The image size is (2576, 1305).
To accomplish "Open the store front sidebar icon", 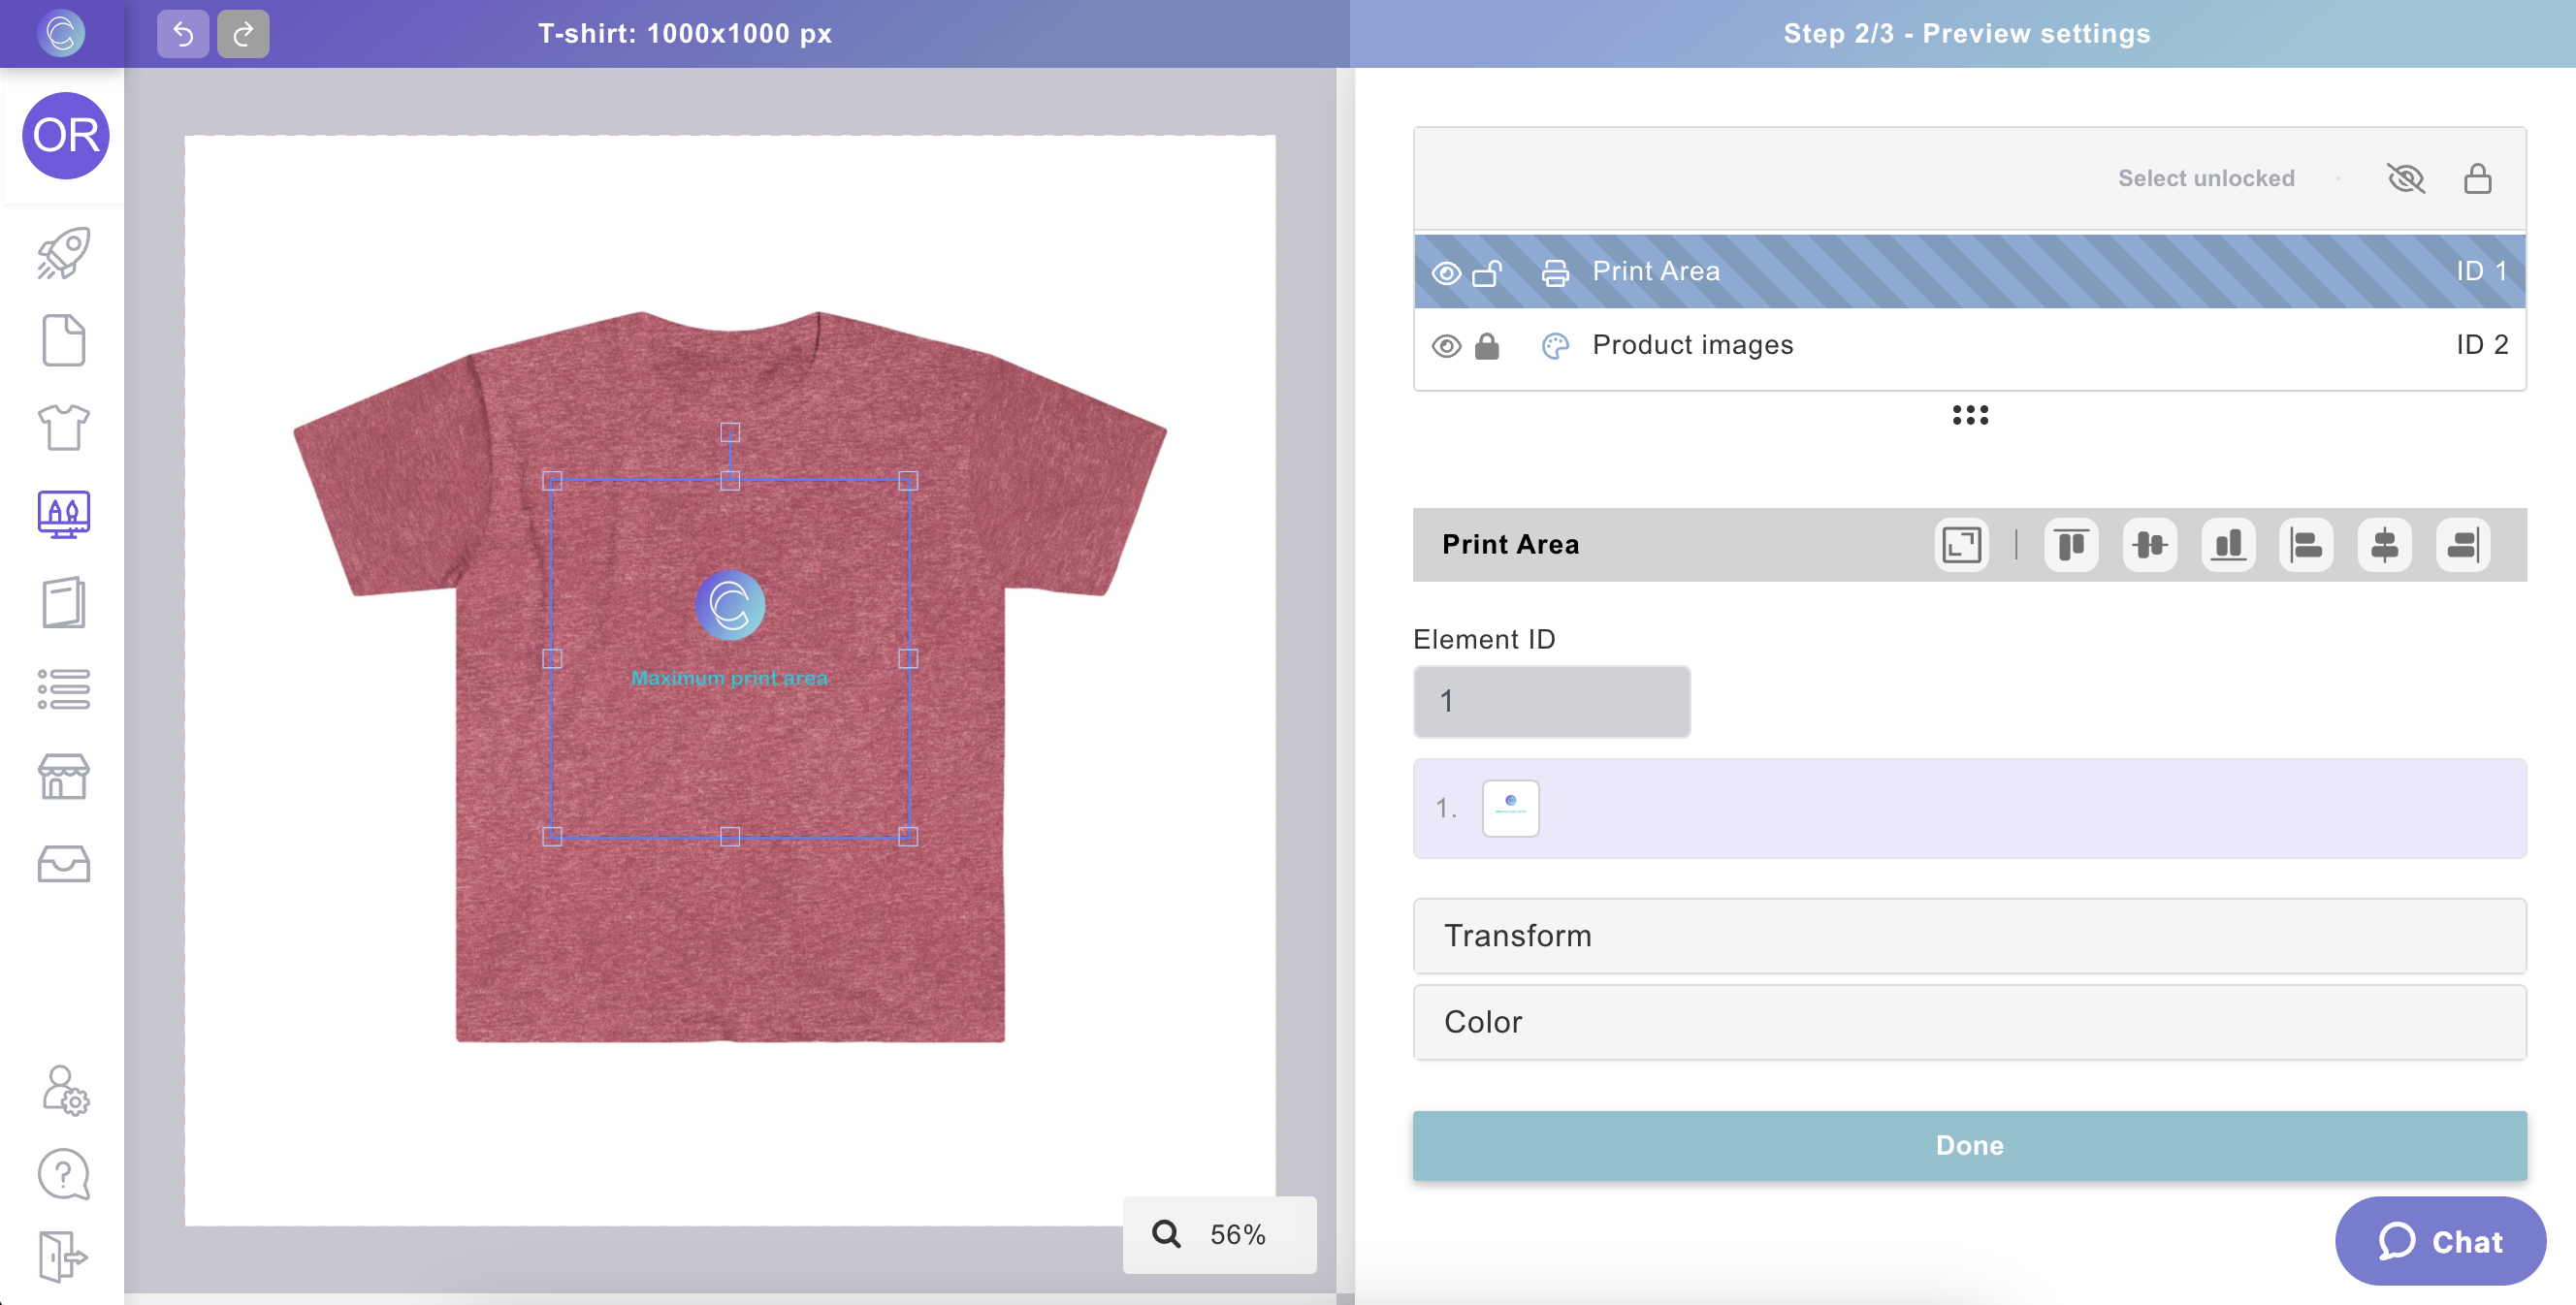I will (63, 776).
